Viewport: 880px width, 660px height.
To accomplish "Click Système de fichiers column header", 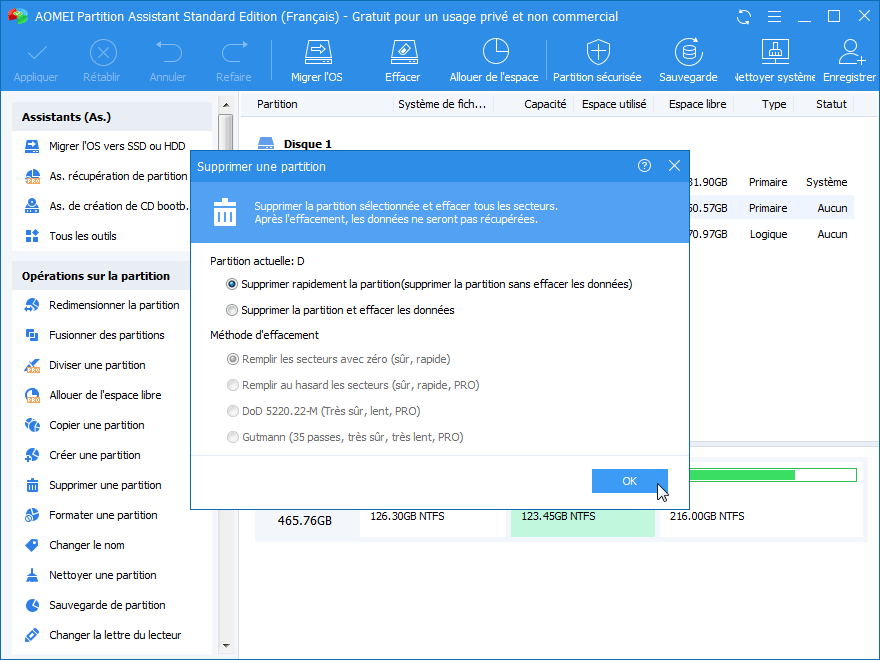I will [442, 104].
